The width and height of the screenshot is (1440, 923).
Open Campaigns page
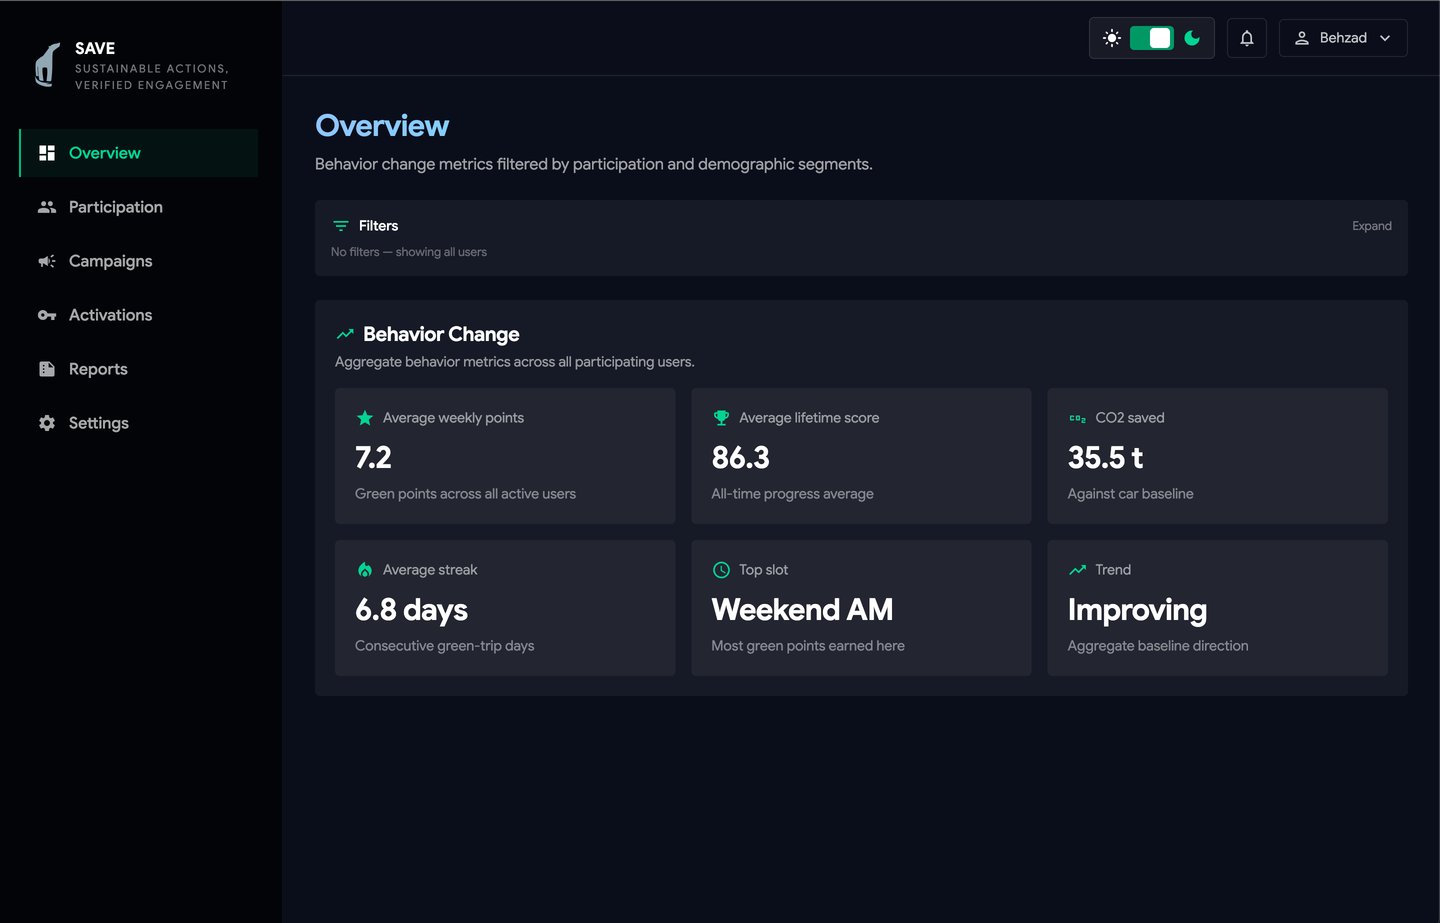(x=138, y=261)
